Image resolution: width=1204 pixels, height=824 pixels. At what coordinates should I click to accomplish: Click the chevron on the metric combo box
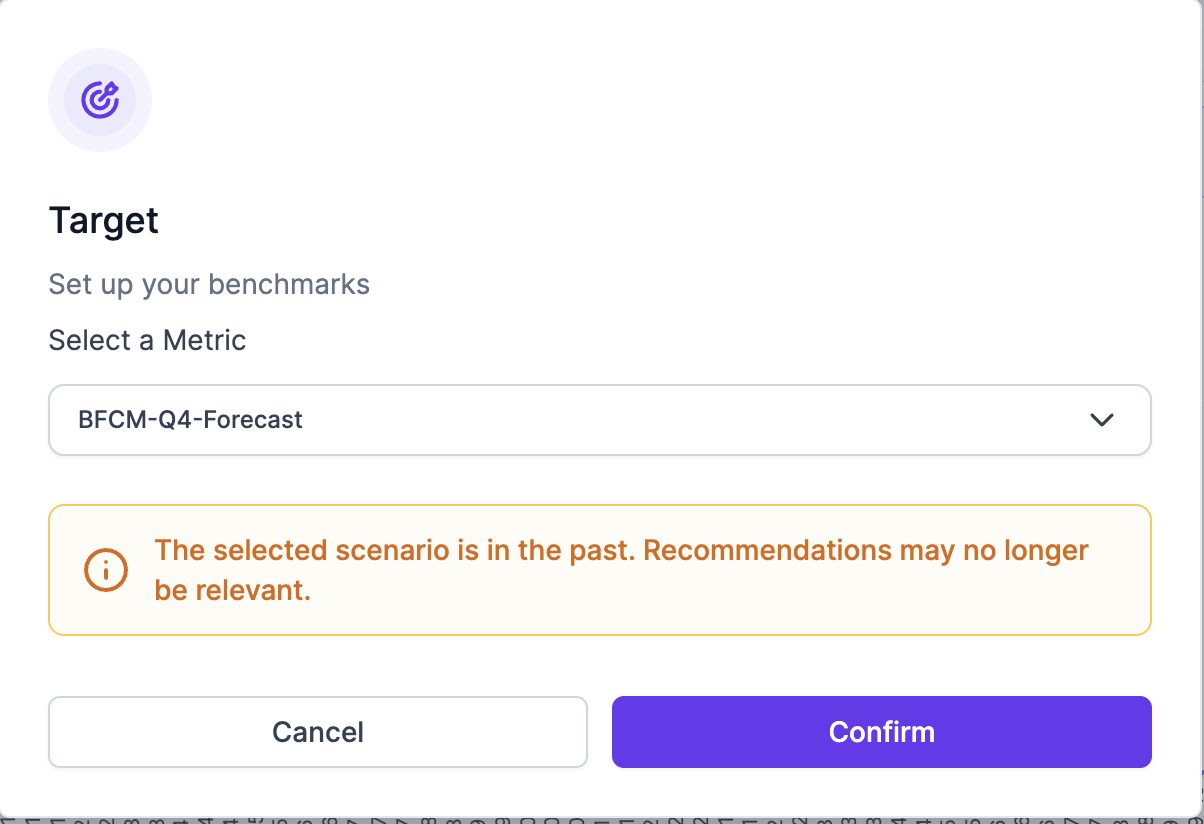pos(1102,420)
